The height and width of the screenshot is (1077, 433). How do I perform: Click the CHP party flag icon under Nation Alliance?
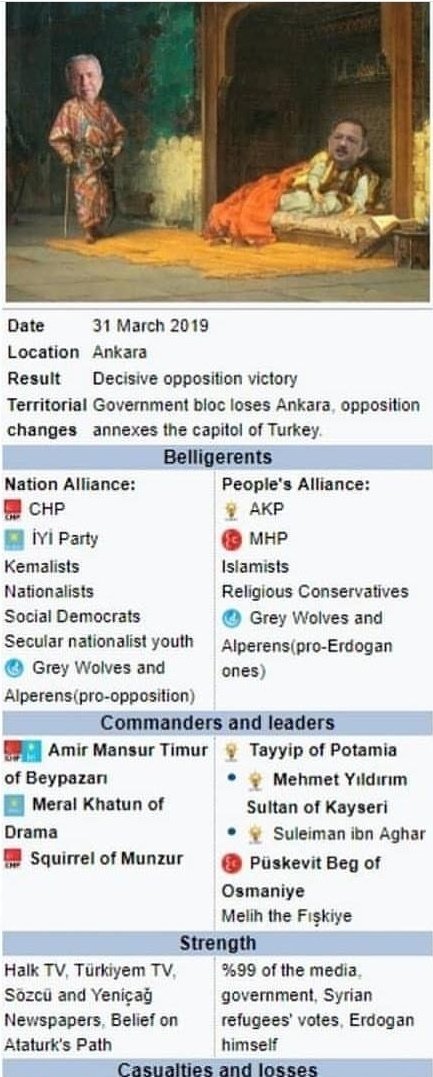(x=13, y=510)
